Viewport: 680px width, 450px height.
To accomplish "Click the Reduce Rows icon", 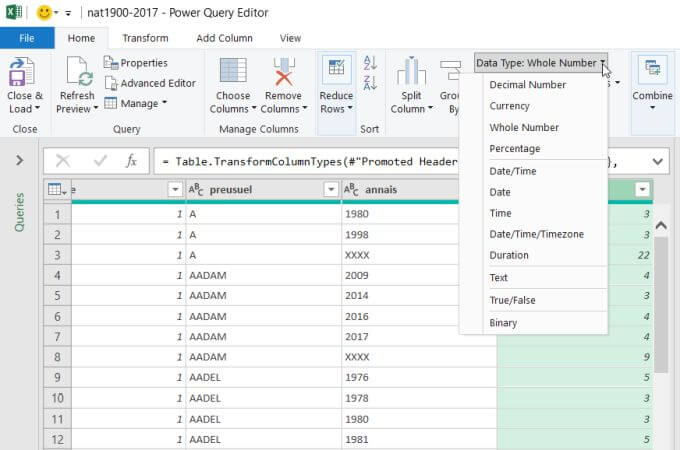I will [x=336, y=69].
